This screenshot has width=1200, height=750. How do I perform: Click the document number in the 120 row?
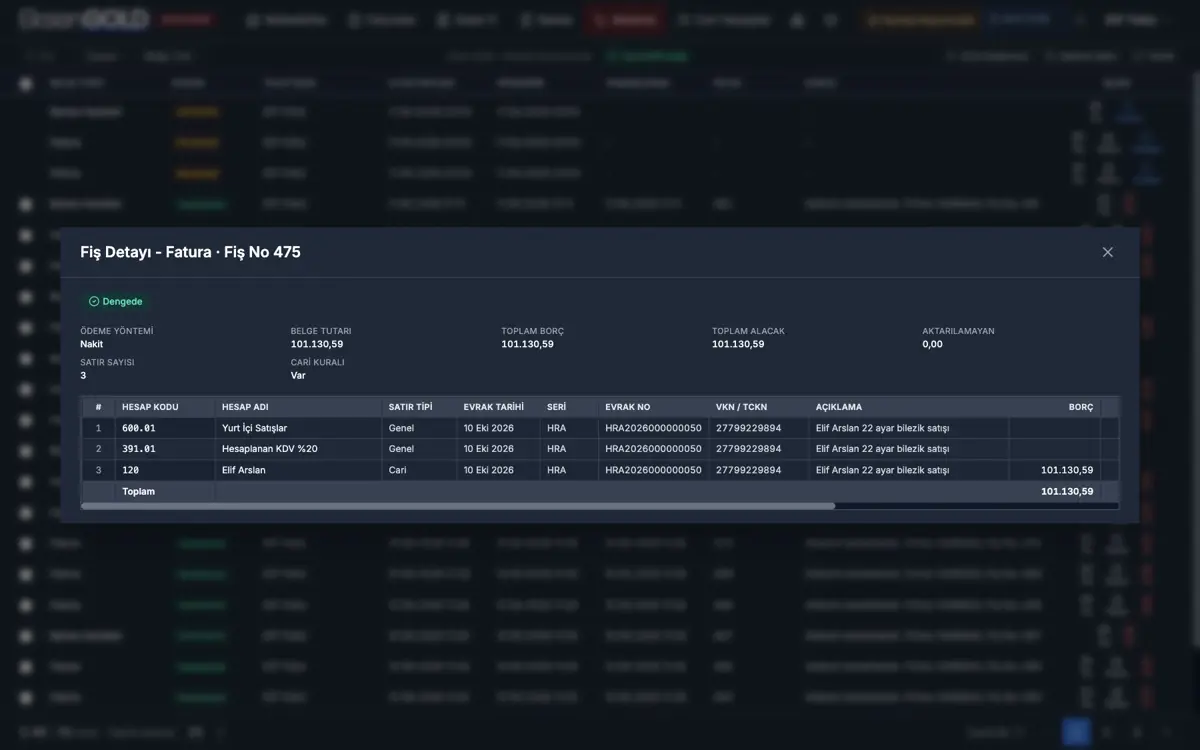[x=653, y=470]
